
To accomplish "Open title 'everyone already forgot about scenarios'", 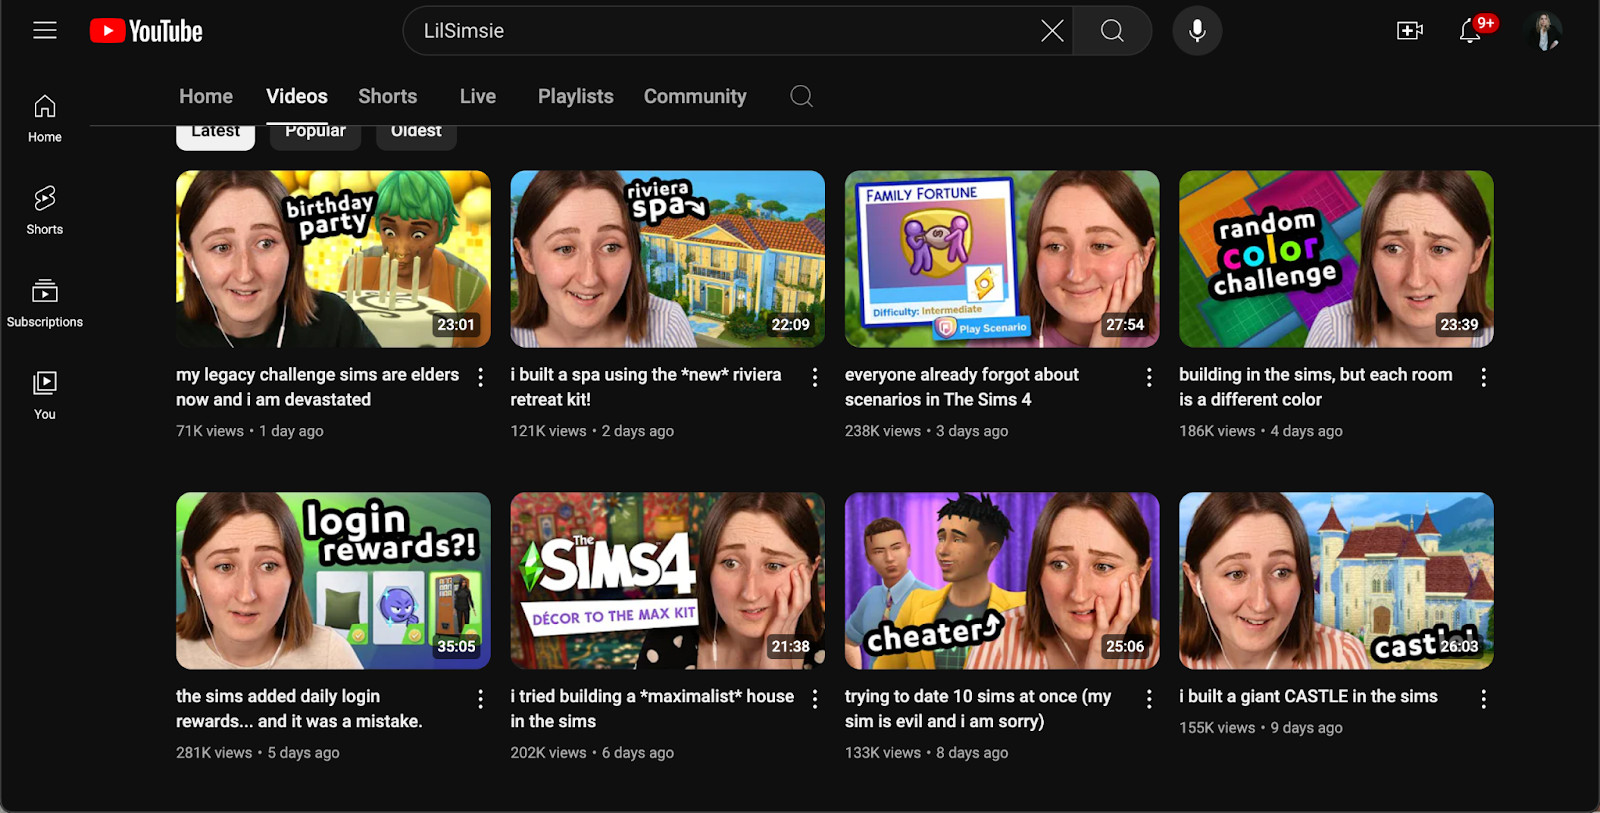I will pyautogui.click(x=962, y=387).
